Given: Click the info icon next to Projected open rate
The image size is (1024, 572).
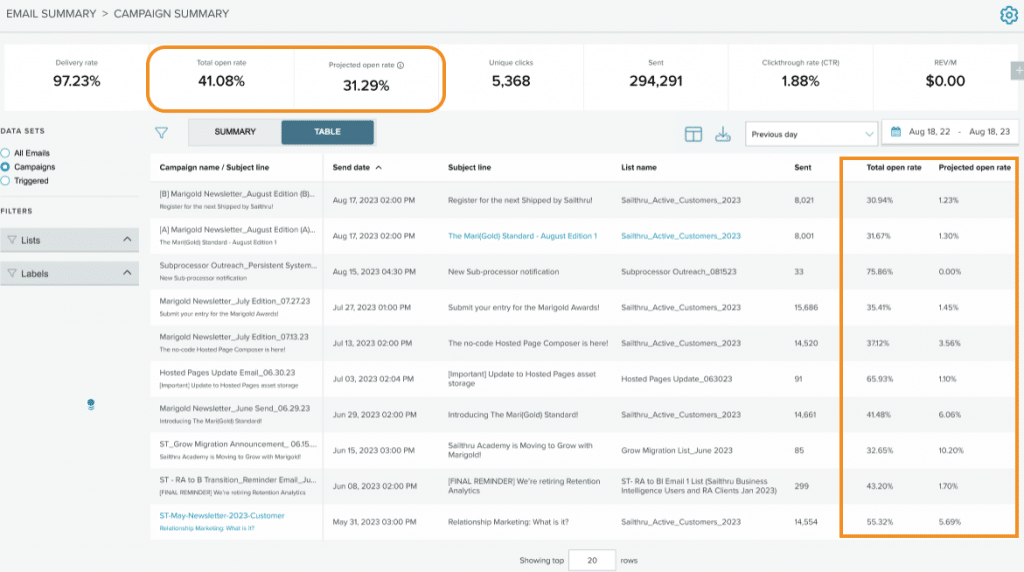Looking at the screenshot, I should pyautogui.click(x=400, y=66).
